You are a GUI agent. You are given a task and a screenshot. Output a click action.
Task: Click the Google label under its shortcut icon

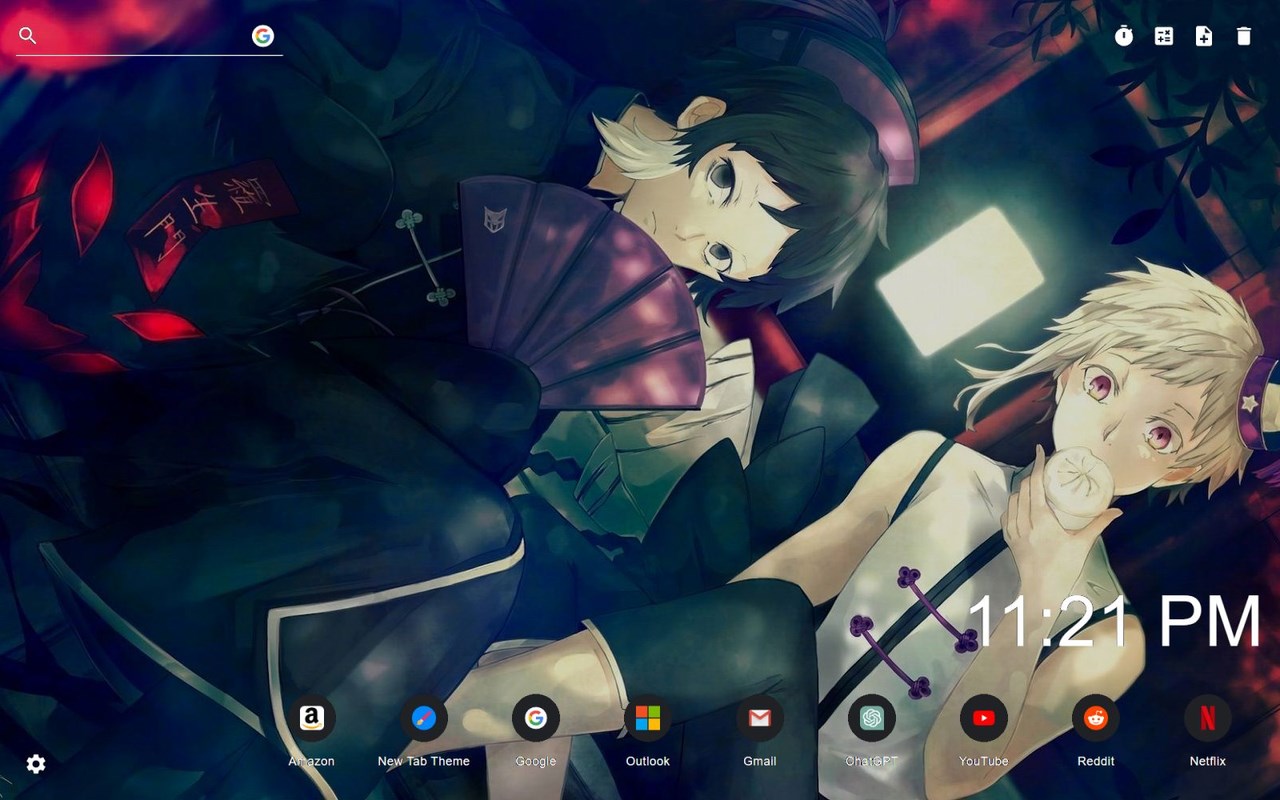coord(536,761)
